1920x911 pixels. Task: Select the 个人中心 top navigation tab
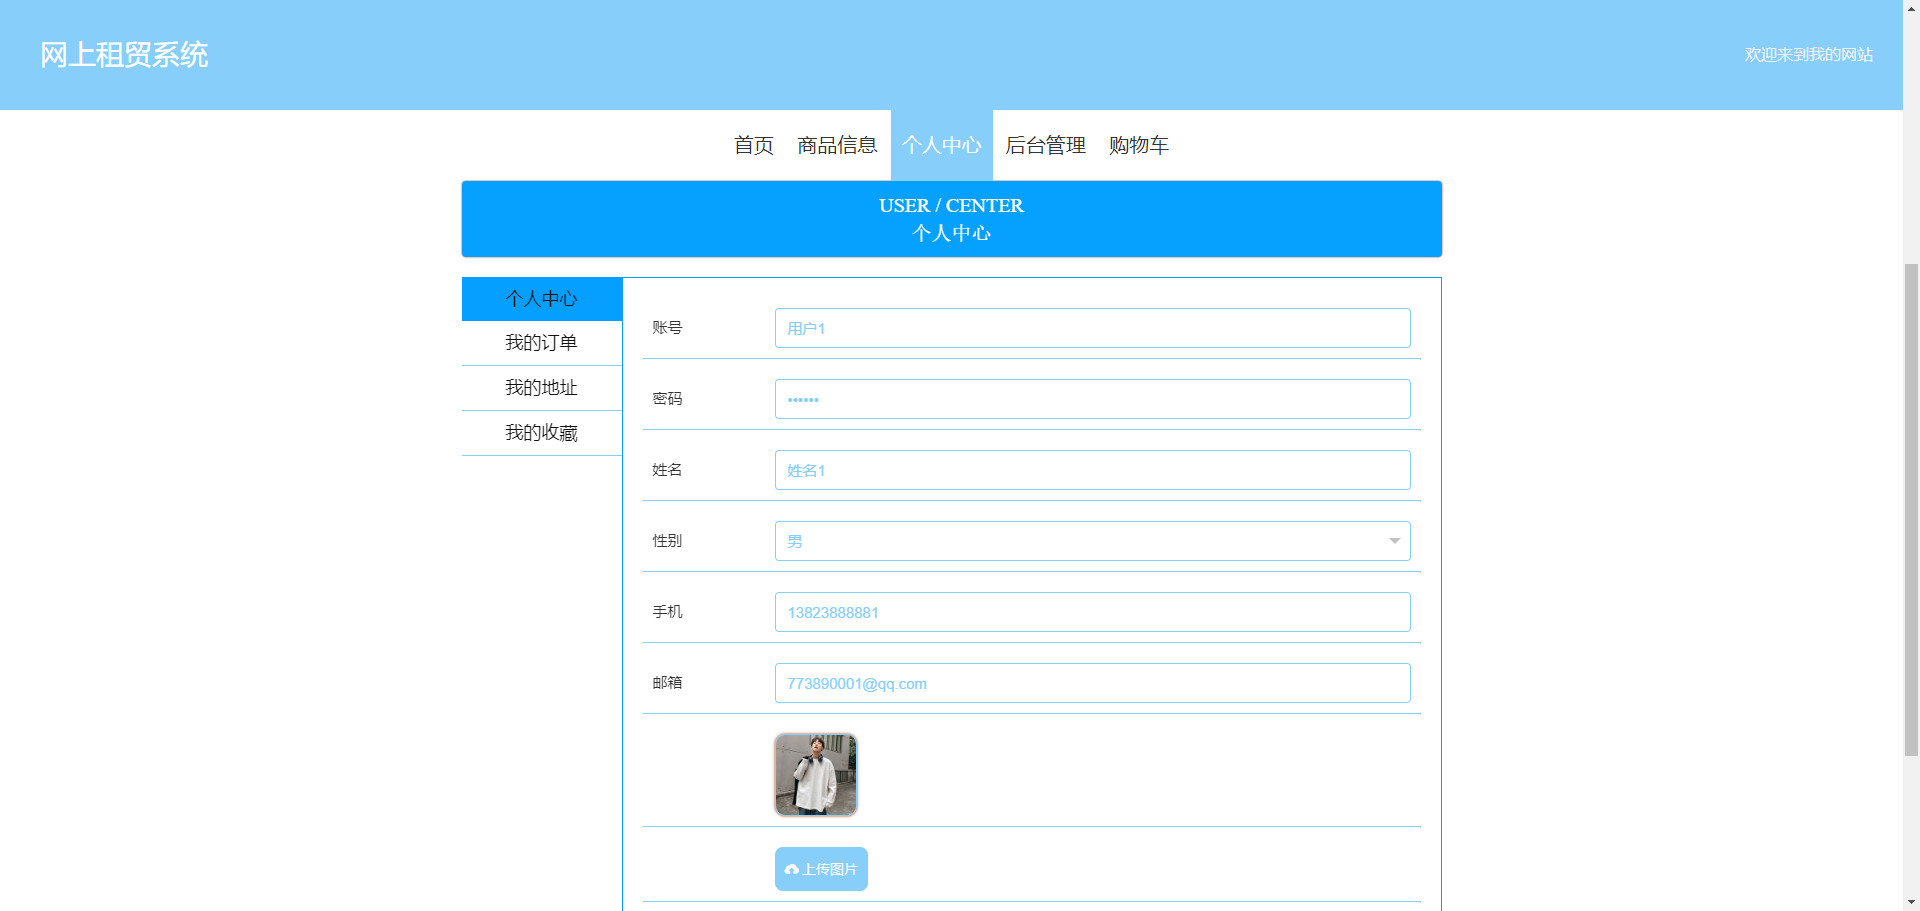pos(941,145)
